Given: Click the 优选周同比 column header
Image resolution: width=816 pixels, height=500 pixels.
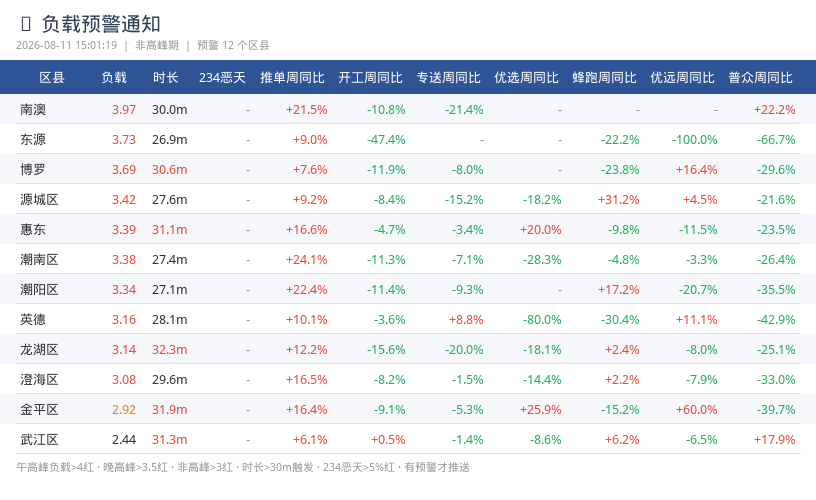Looking at the screenshot, I should click(x=526, y=78).
